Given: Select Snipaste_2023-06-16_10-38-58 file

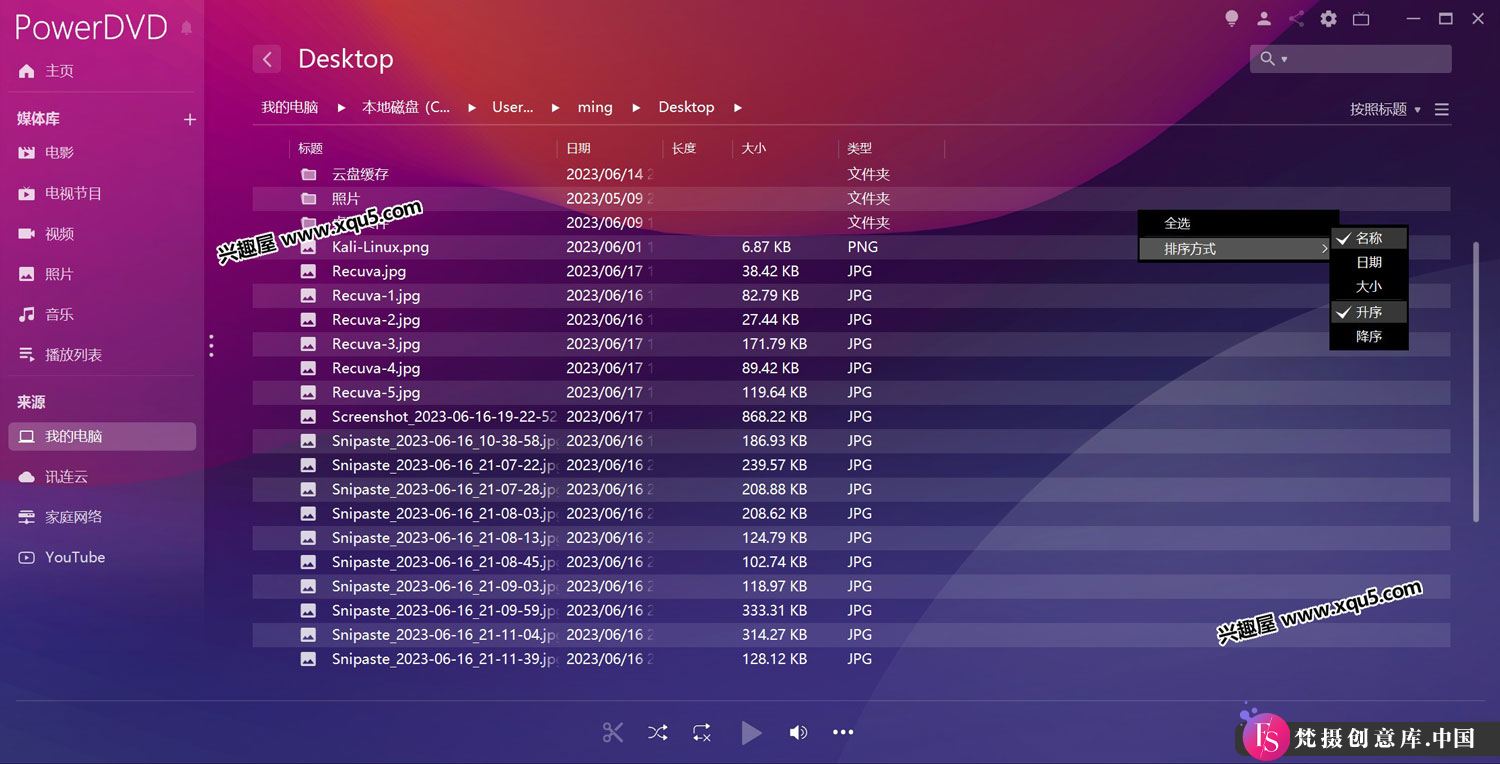Looking at the screenshot, I should click(x=851, y=441).
